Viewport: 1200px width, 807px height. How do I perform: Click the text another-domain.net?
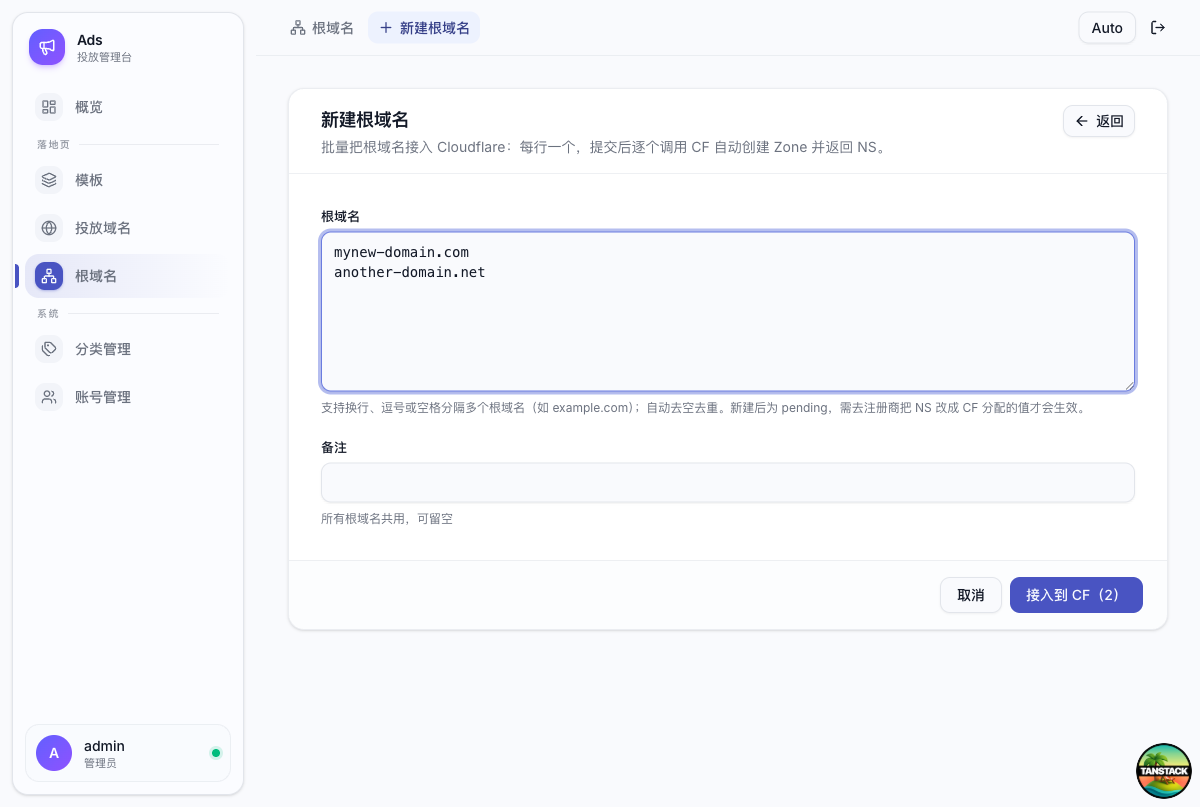point(410,272)
